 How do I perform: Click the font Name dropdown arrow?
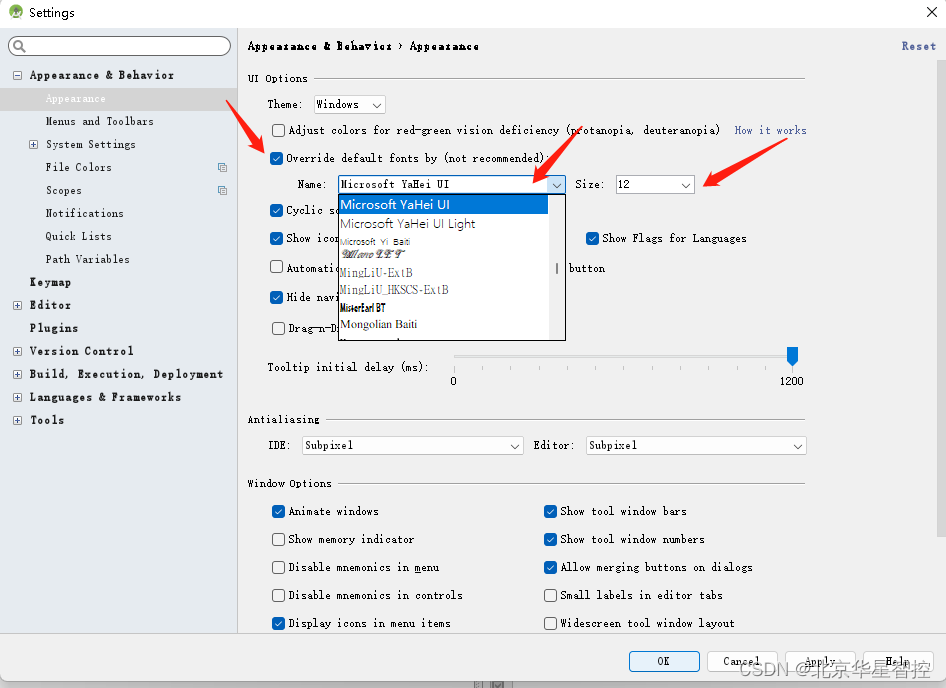[x=556, y=185]
